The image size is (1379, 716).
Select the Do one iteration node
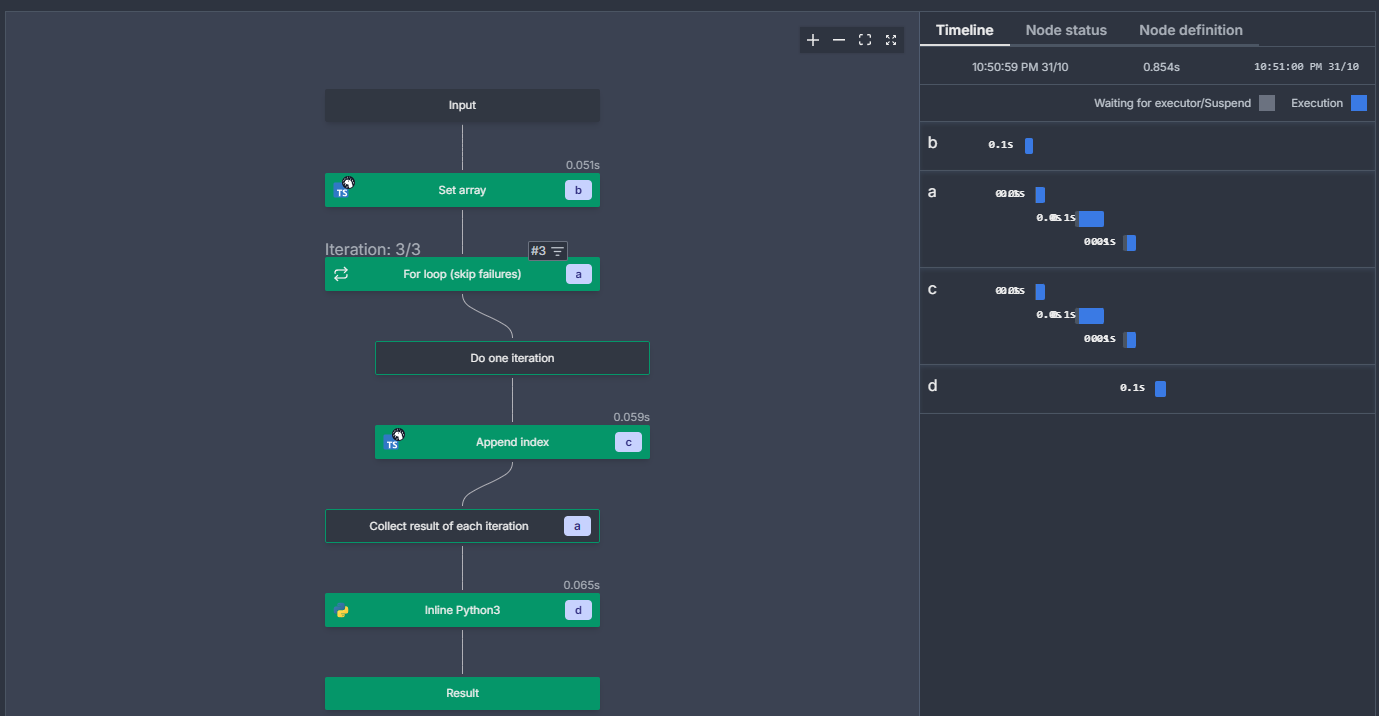click(512, 358)
